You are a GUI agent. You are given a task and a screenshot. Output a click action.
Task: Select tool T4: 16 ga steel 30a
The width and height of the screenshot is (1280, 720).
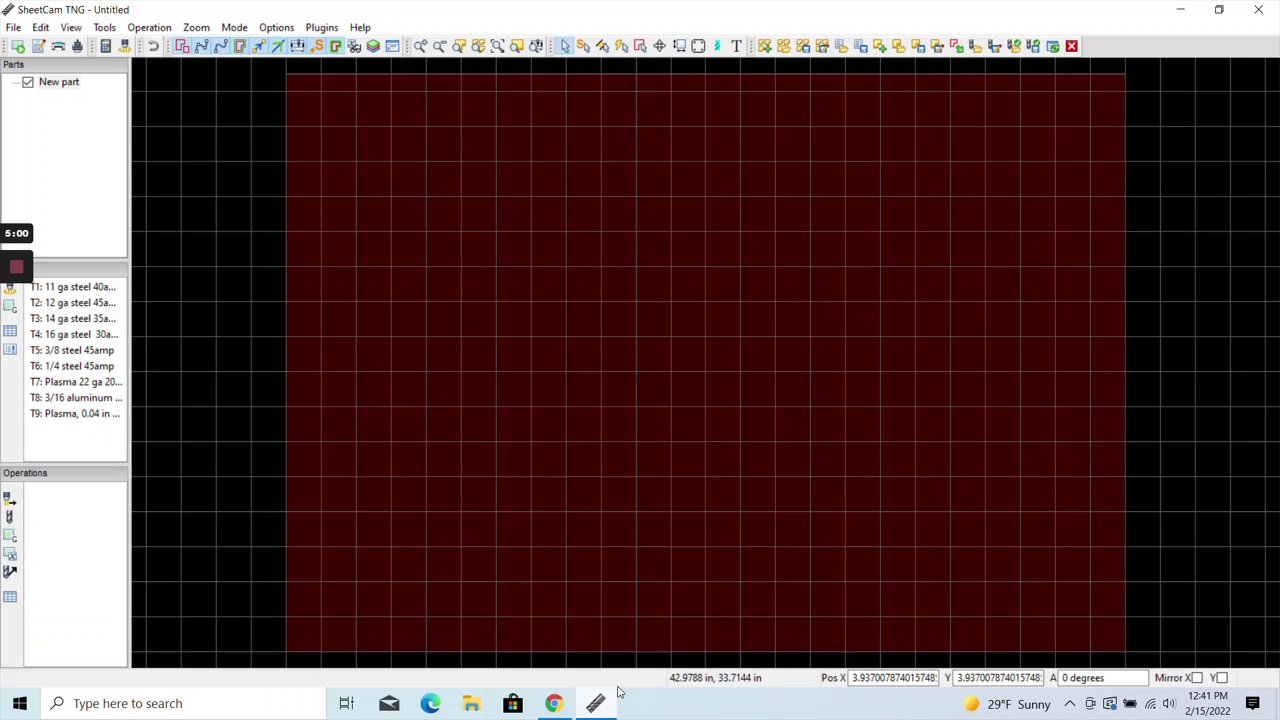[74, 335]
